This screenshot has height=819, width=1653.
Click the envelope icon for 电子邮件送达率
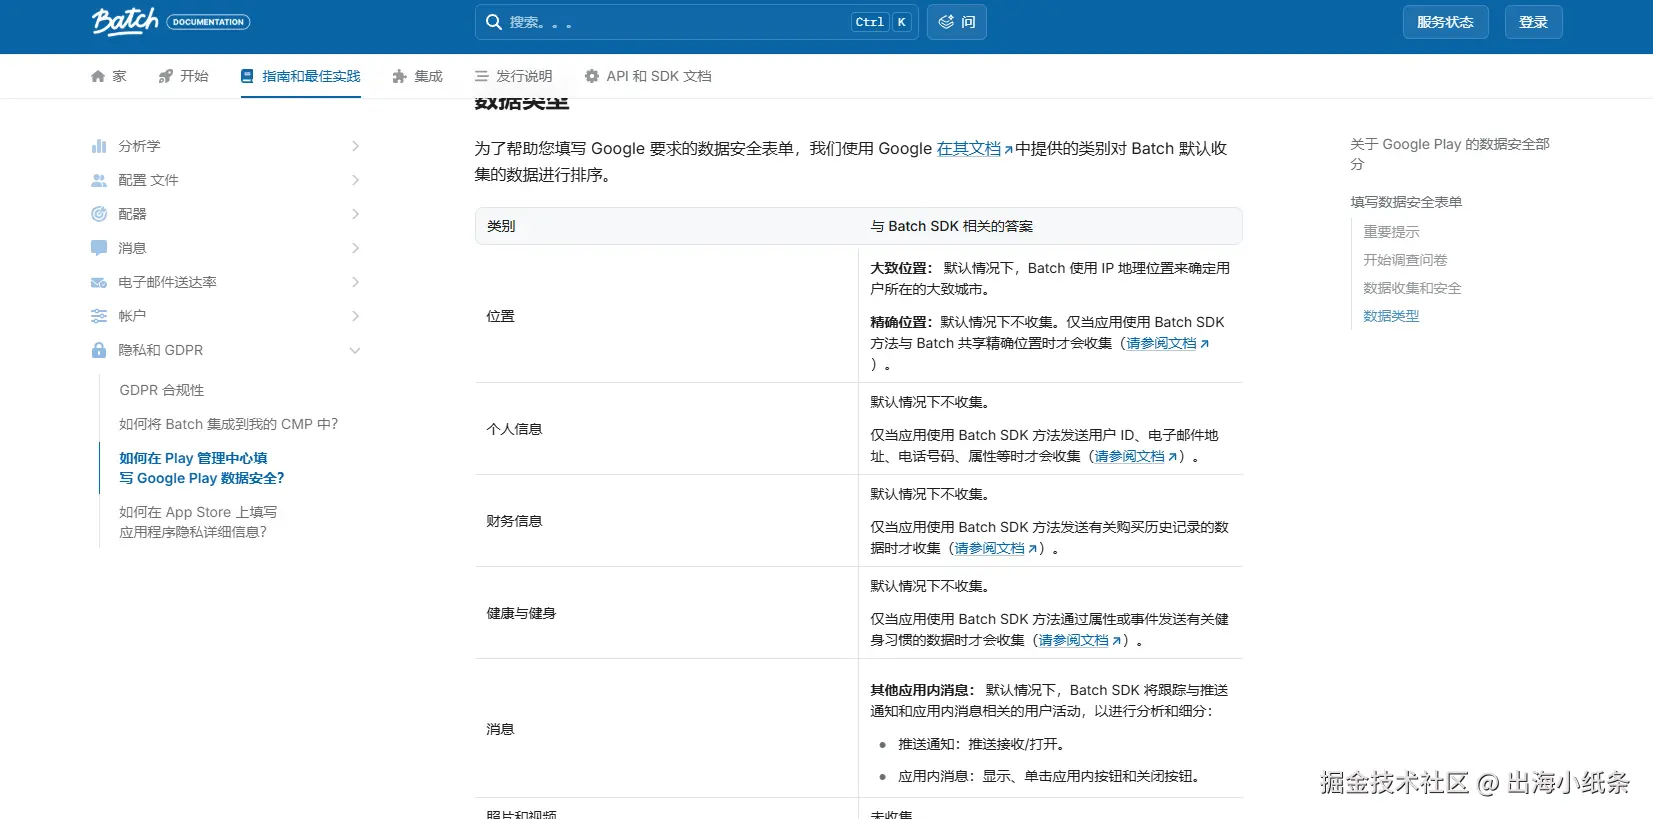[99, 282]
